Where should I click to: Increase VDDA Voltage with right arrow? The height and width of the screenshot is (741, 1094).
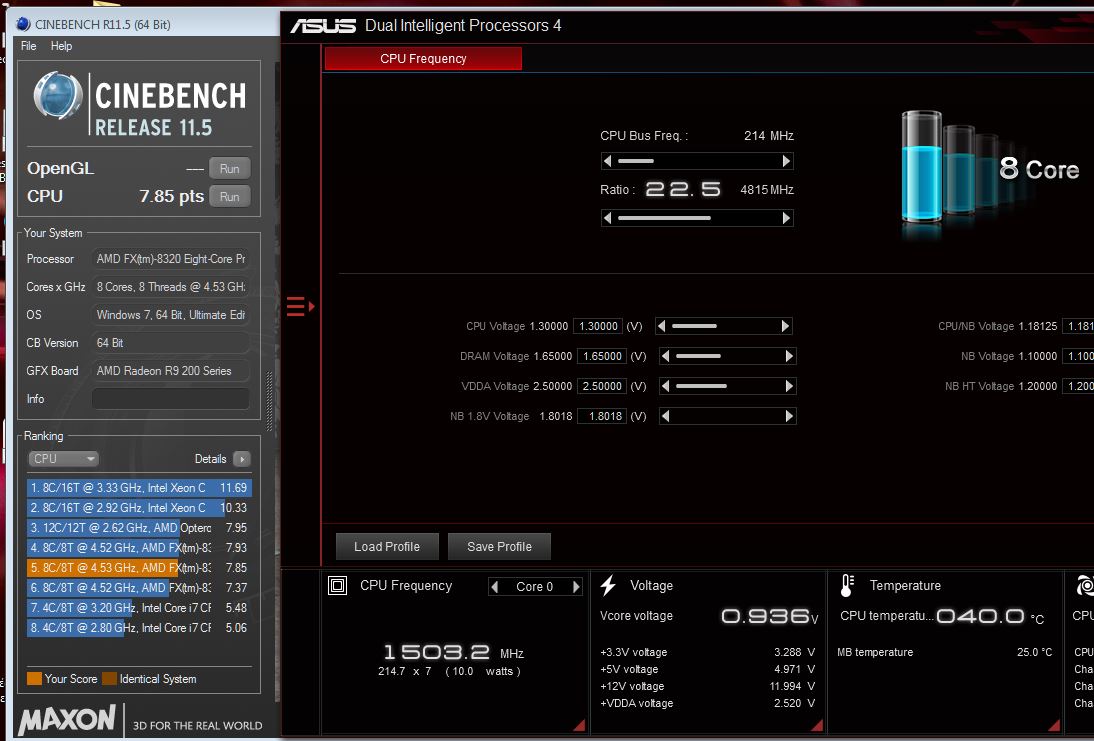[x=789, y=386]
